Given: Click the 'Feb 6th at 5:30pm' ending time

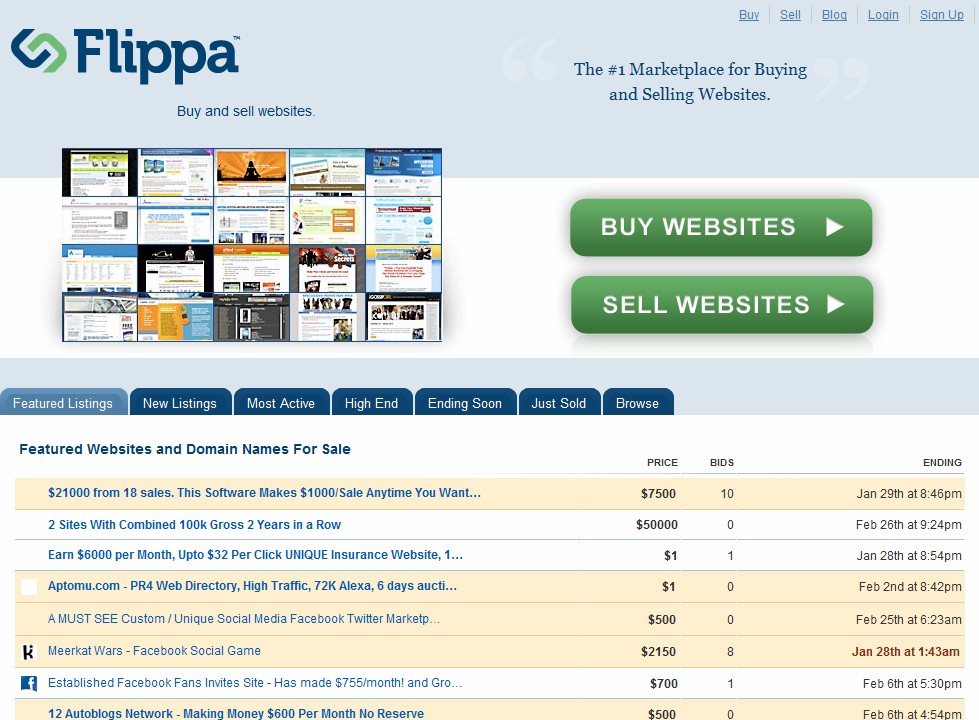Looking at the screenshot, I should pyautogui.click(x=912, y=684).
